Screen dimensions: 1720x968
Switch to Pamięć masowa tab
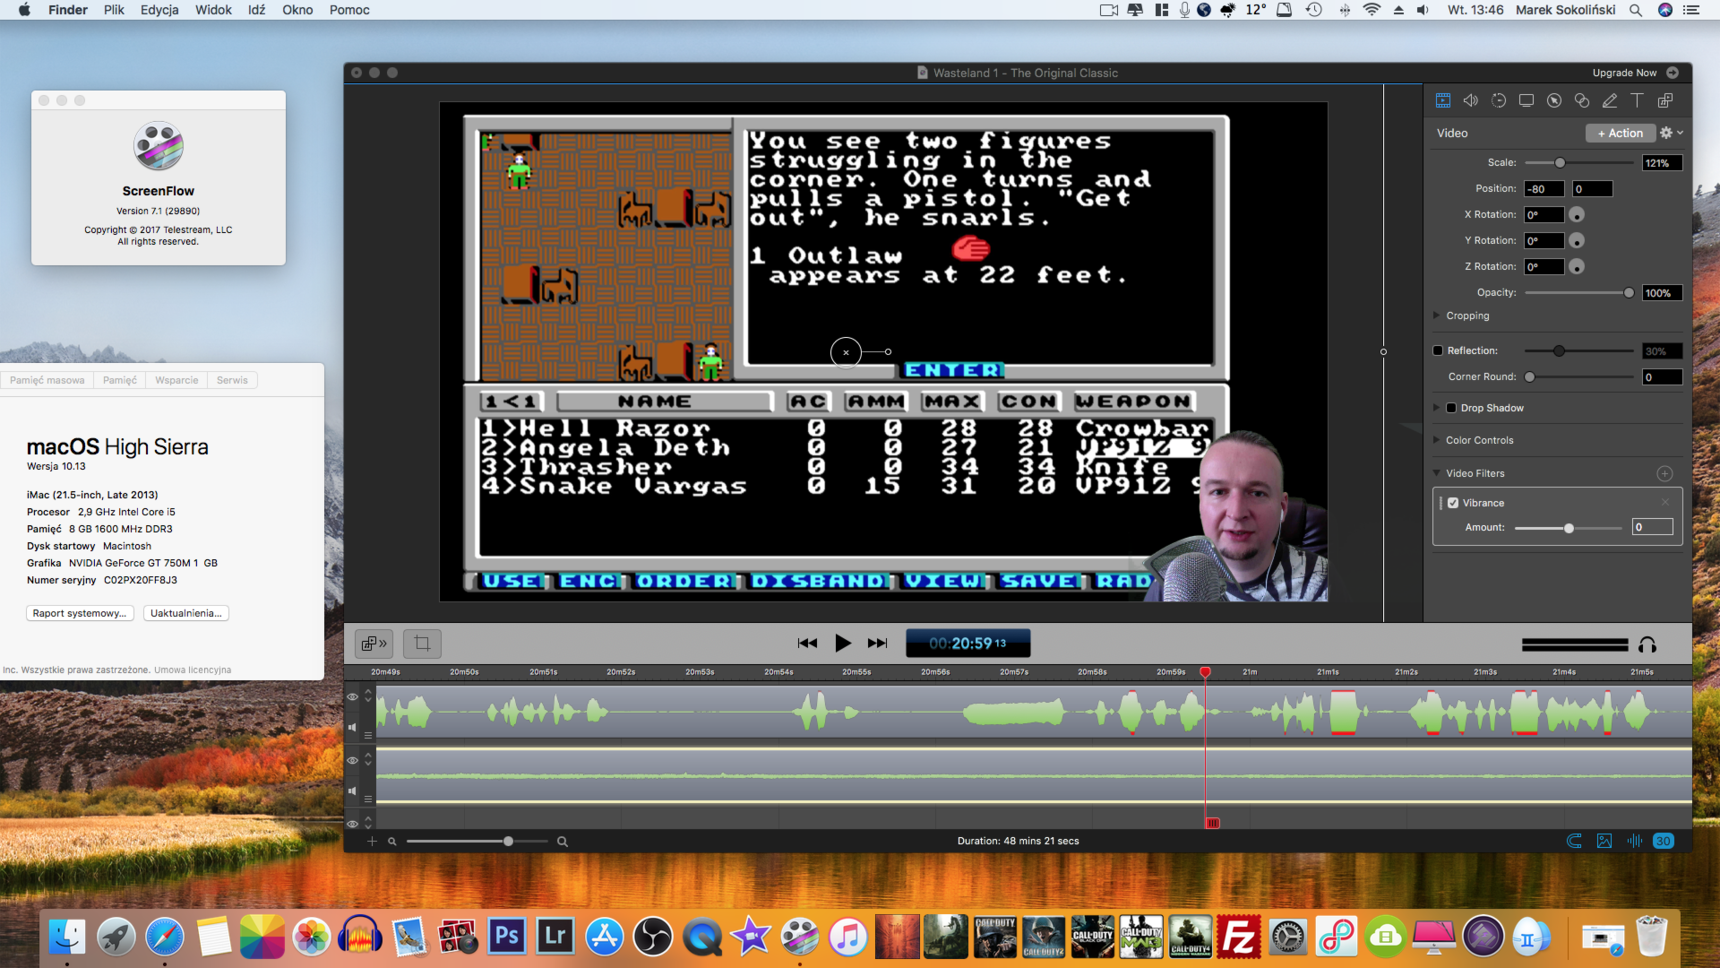pyautogui.click(x=47, y=380)
